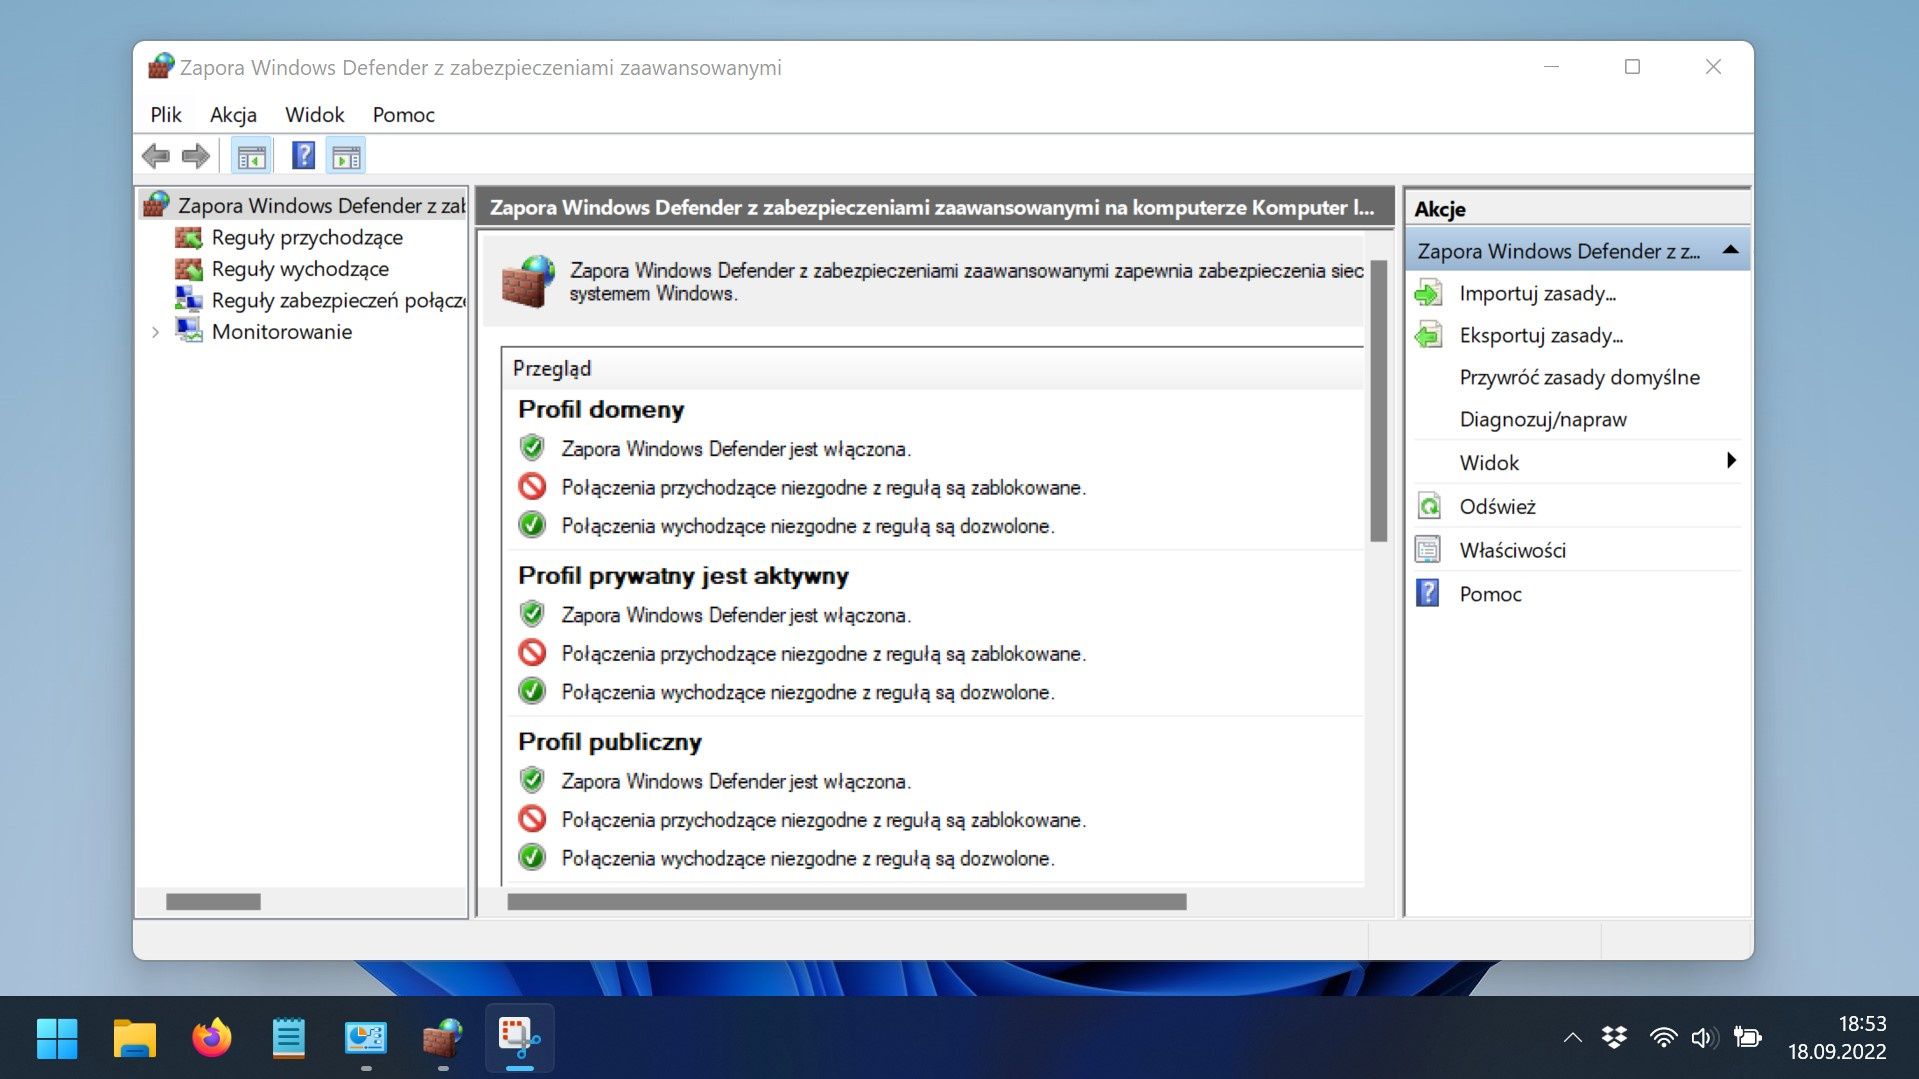Image resolution: width=1919 pixels, height=1079 pixels.
Task: Click the Przegląd section header
Action: click(552, 369)
